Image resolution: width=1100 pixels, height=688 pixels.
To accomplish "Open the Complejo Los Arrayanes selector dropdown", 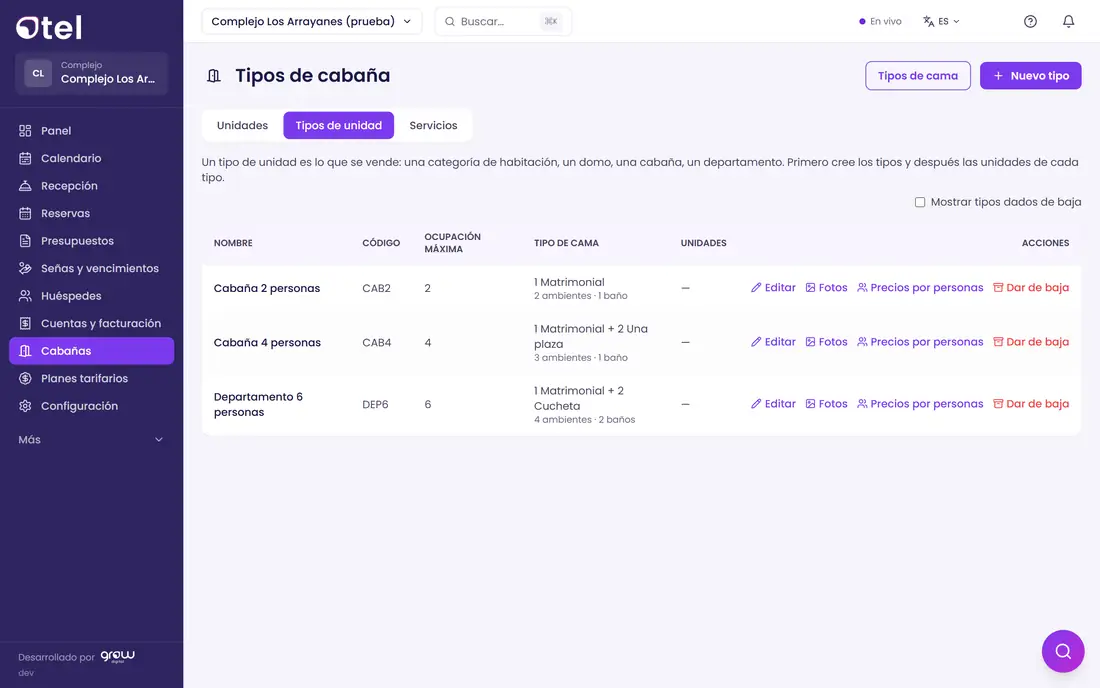I will click(311, 22).
